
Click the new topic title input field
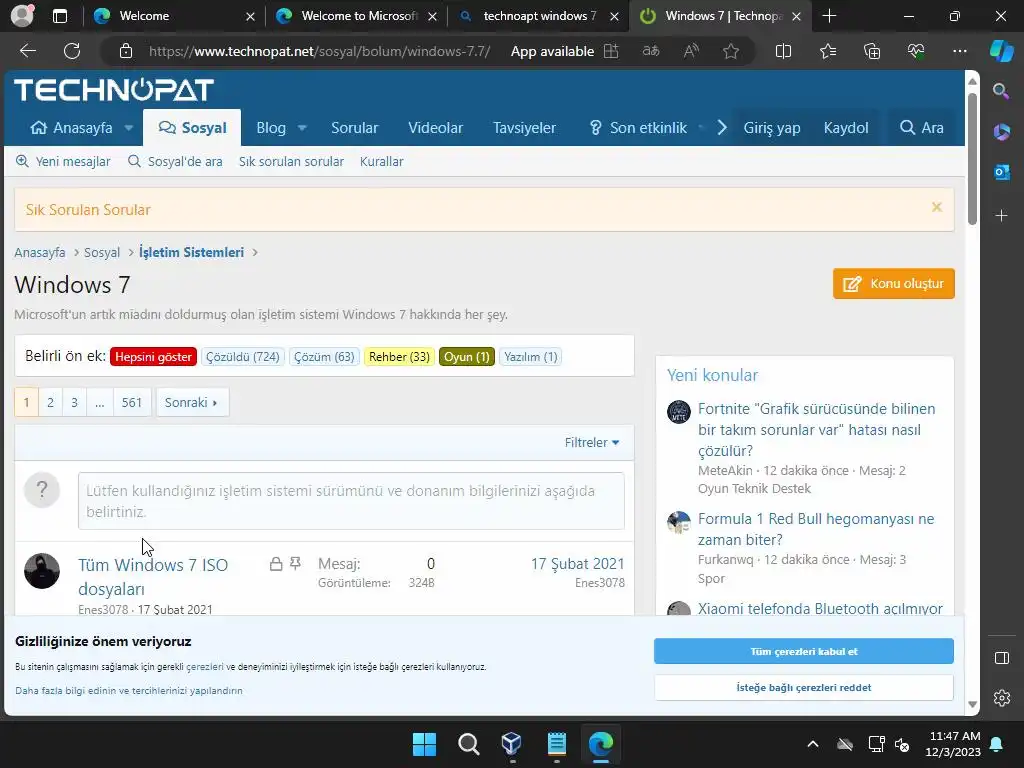tap(351, 501)
